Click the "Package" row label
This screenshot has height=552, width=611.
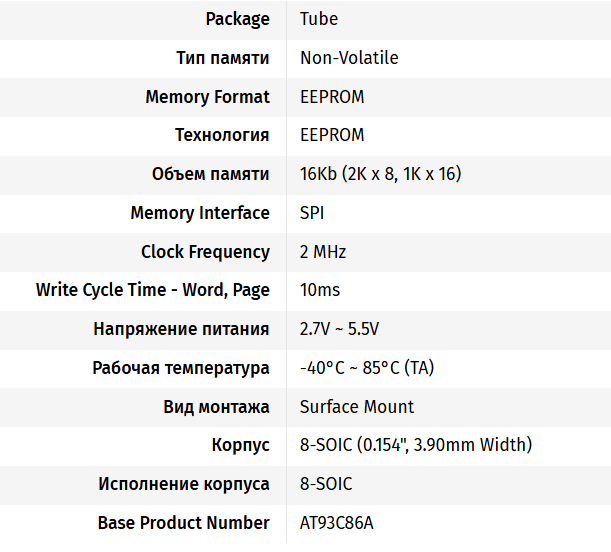click(x=237, y=19)
